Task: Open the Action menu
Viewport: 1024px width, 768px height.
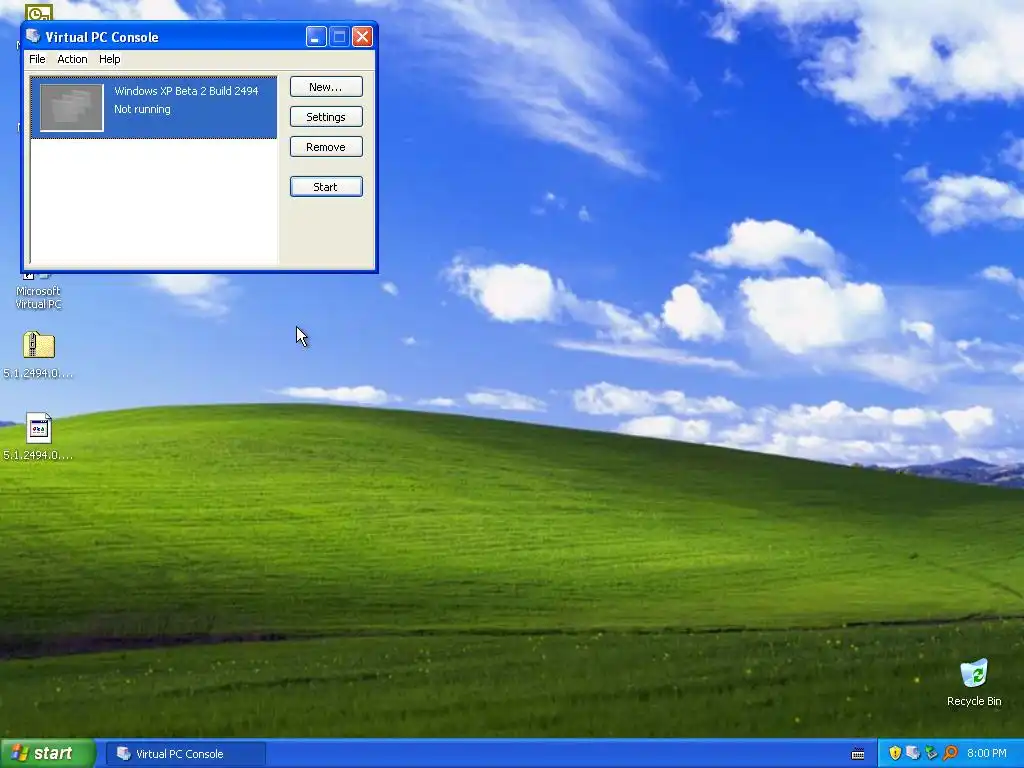Action: (x=72, y=59)
